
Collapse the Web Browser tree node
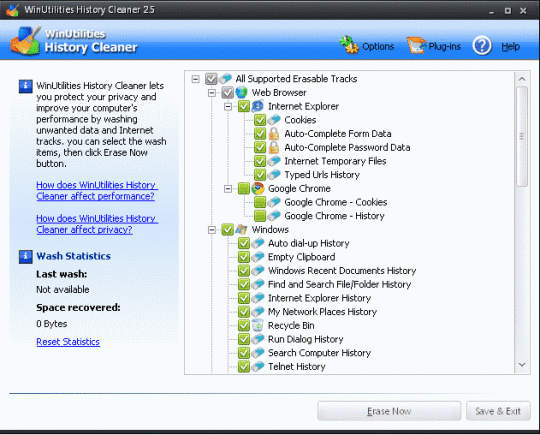[x=212, y=93]
